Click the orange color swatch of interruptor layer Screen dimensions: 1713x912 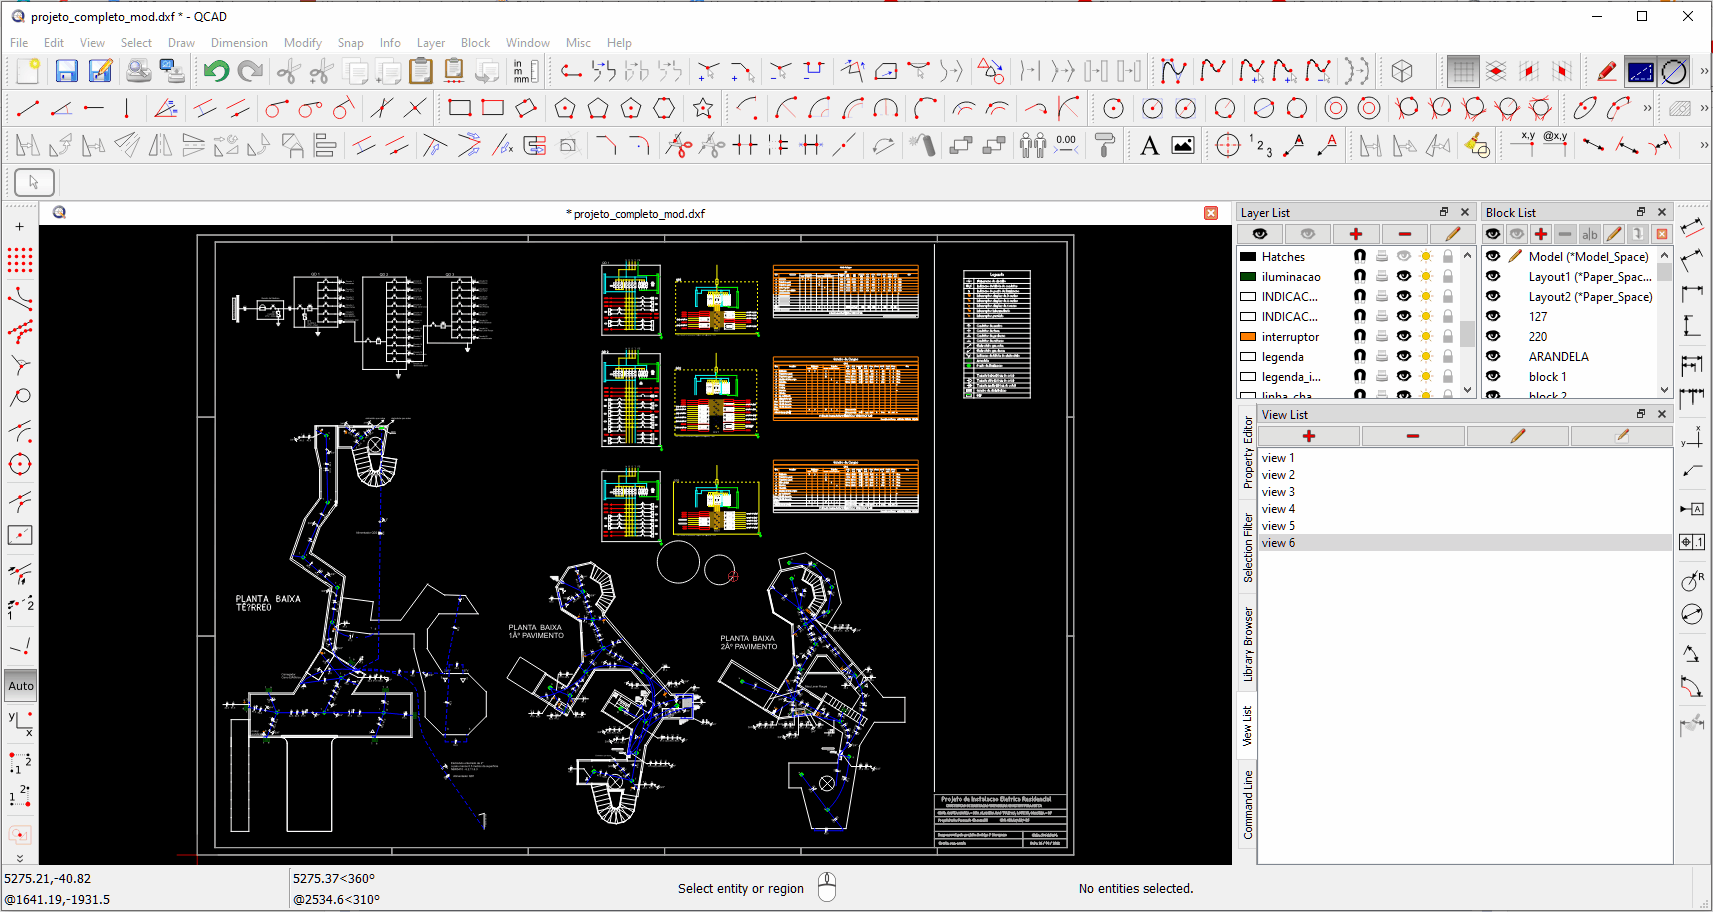1248,337
